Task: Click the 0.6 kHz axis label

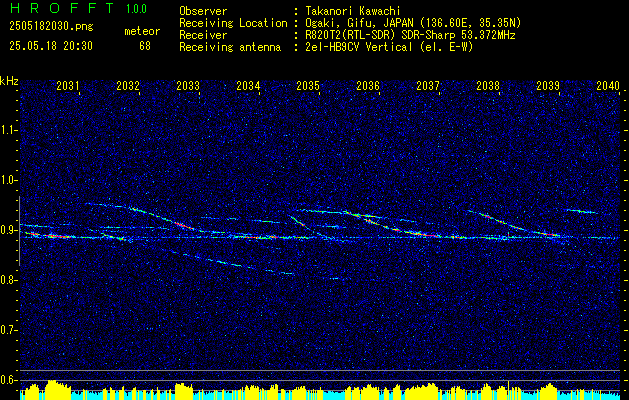Action: tap(8, 380)
